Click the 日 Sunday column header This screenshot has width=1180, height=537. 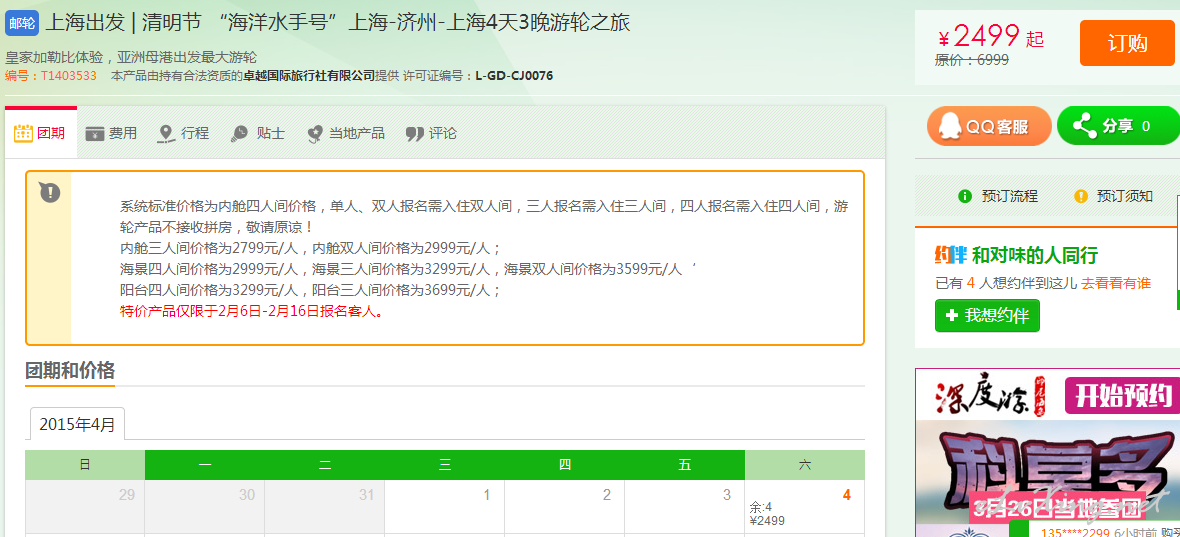click(x=84, y=465)
